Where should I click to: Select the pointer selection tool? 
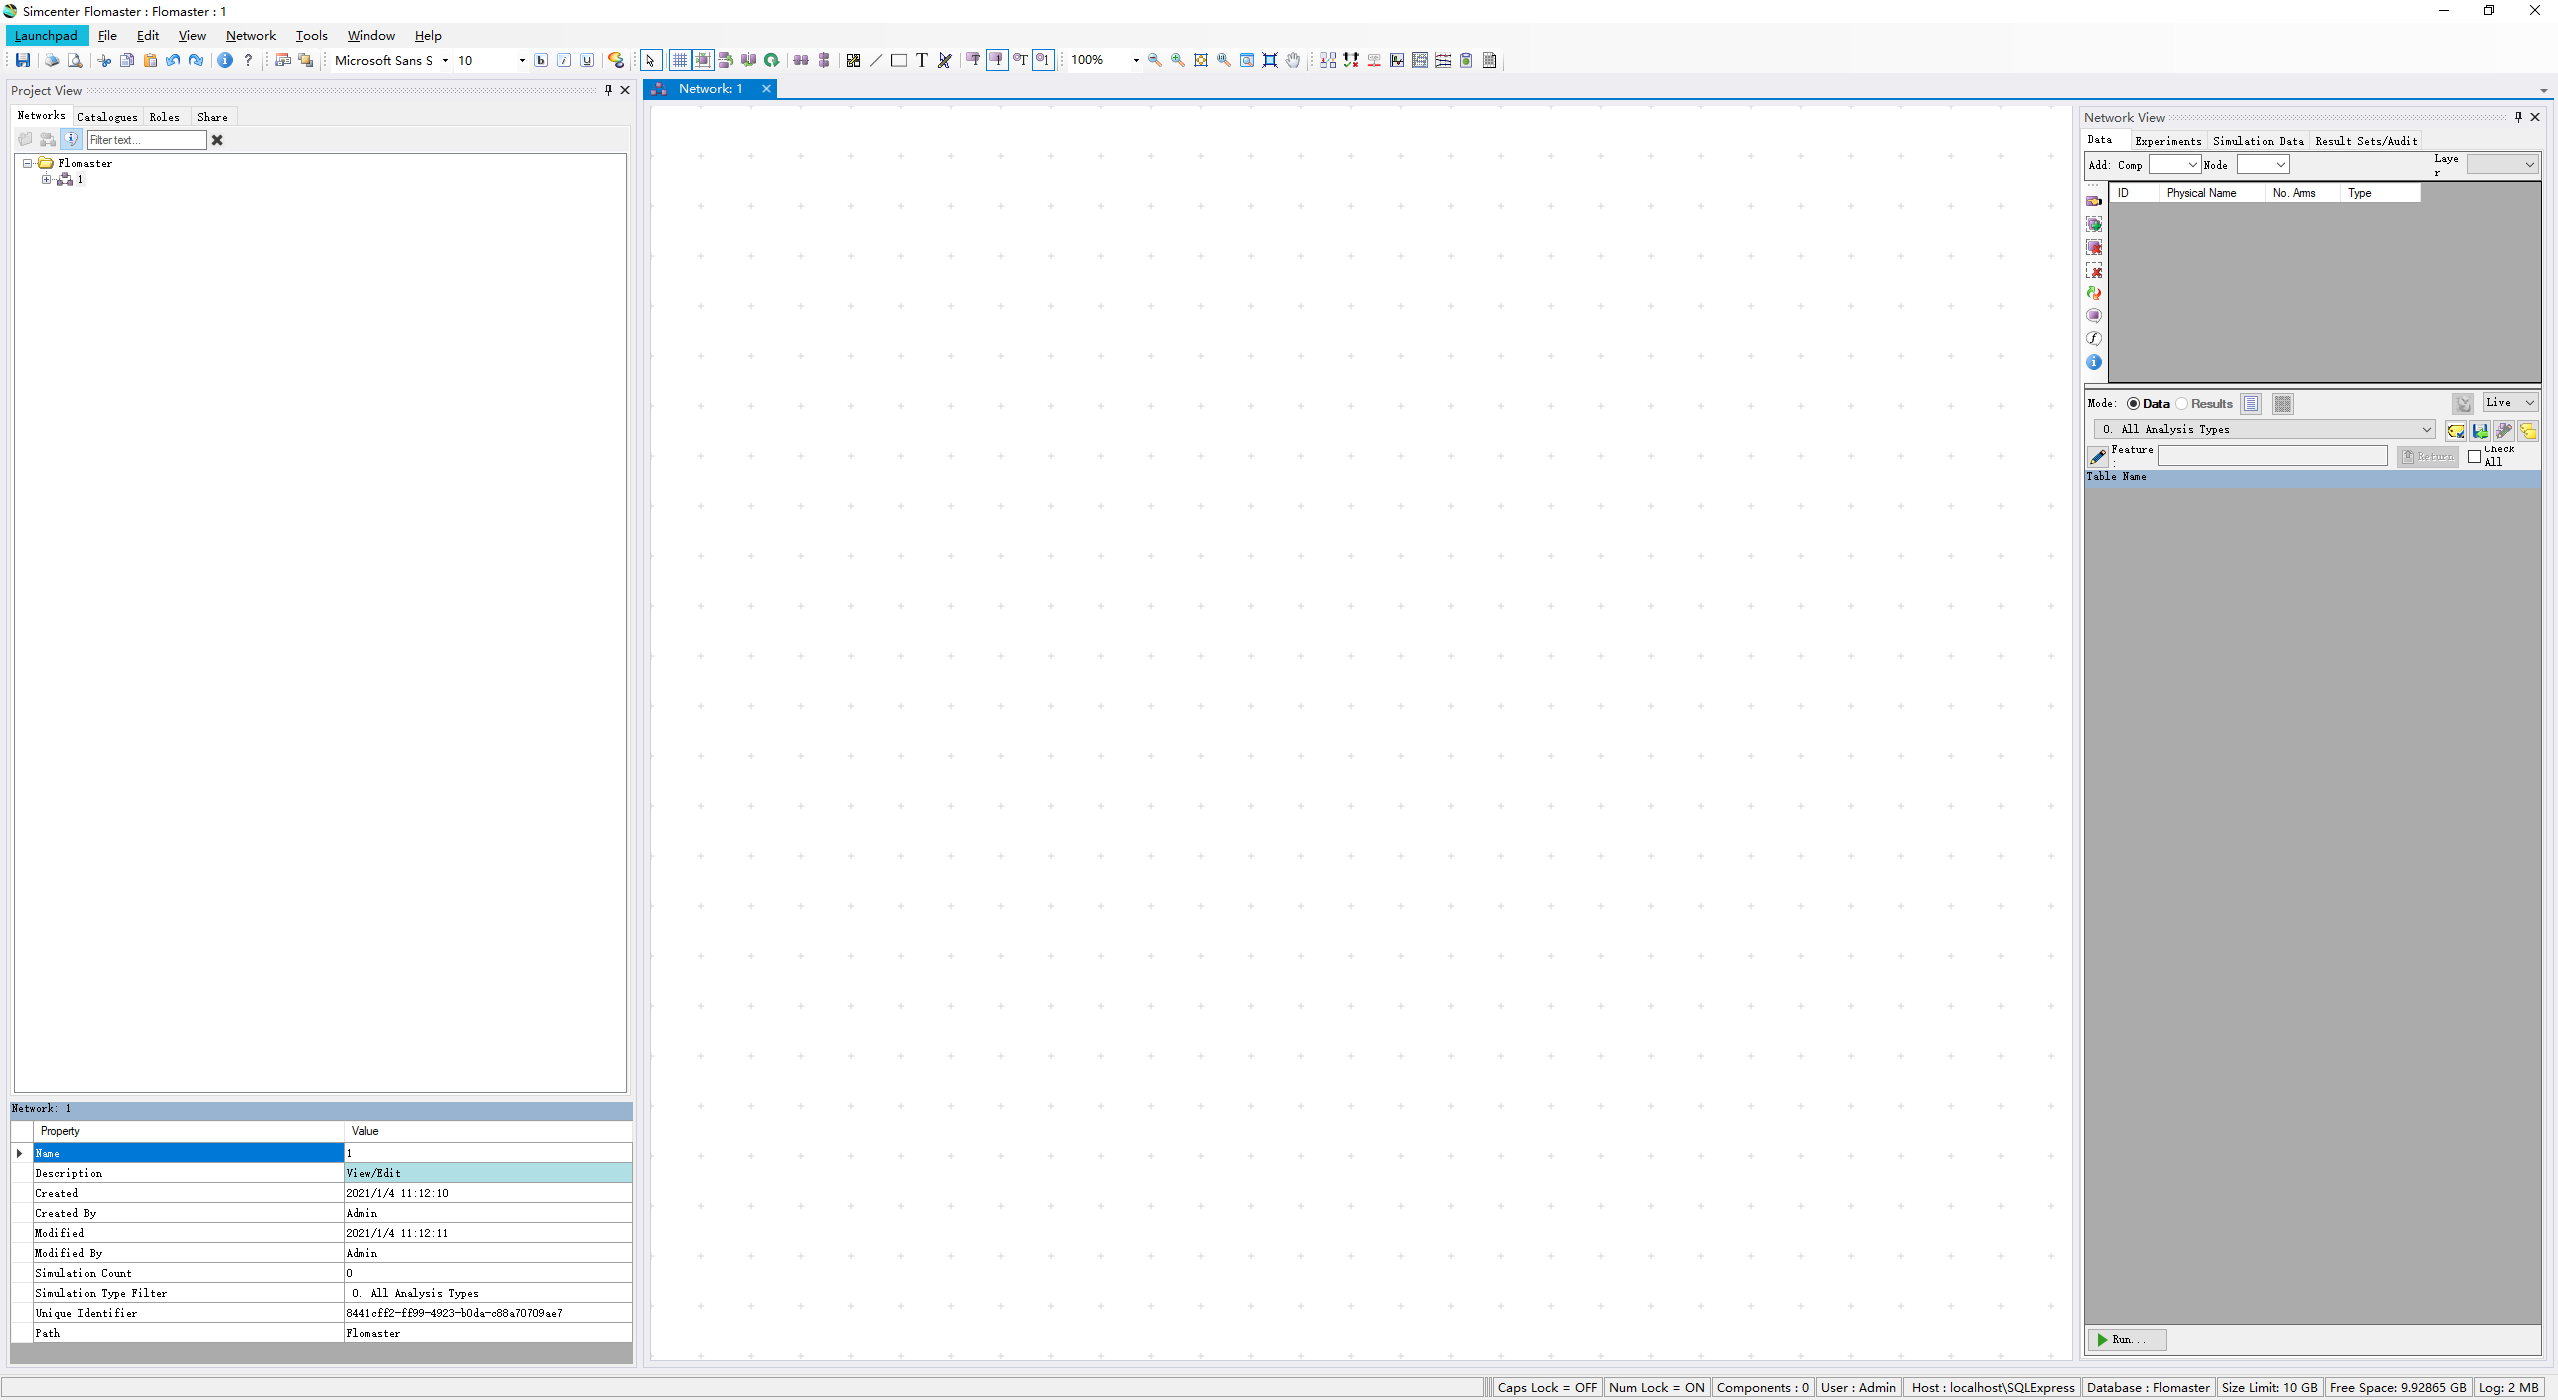click(x=650, y=60)
